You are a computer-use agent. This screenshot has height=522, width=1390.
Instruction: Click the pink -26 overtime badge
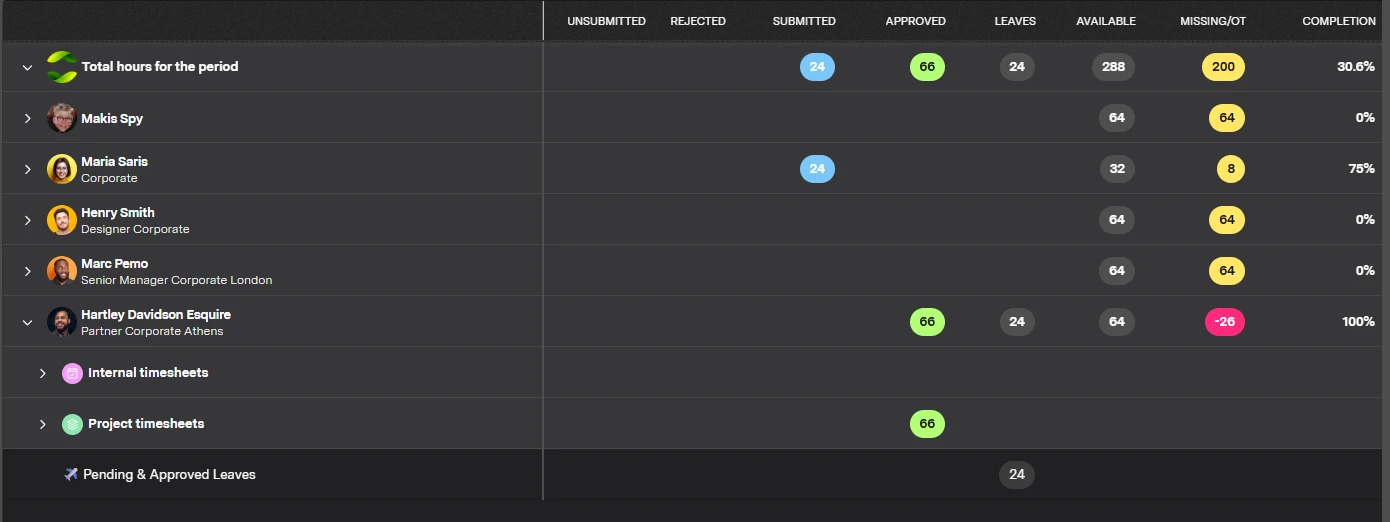[x=1224, y=322]
